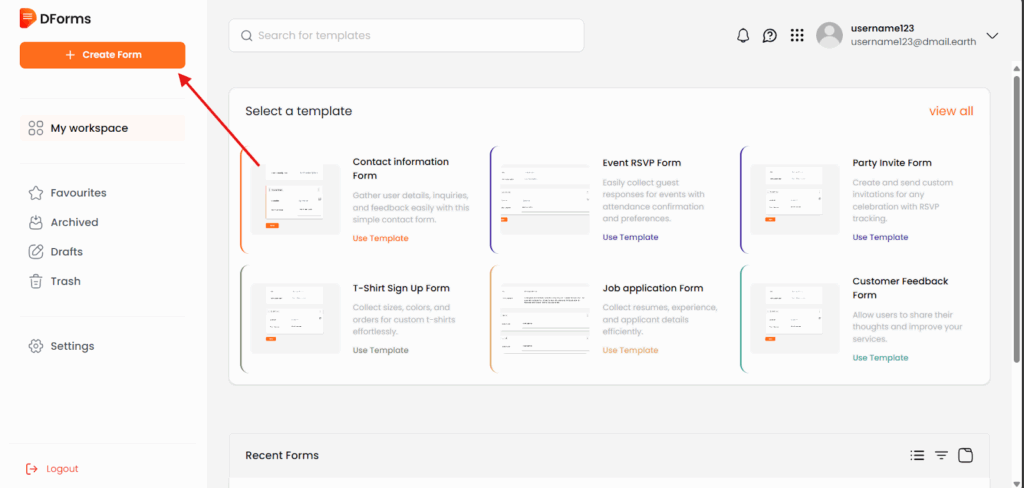
Task: Open My workspace in sidebar
Action: [x=89, y=128]
